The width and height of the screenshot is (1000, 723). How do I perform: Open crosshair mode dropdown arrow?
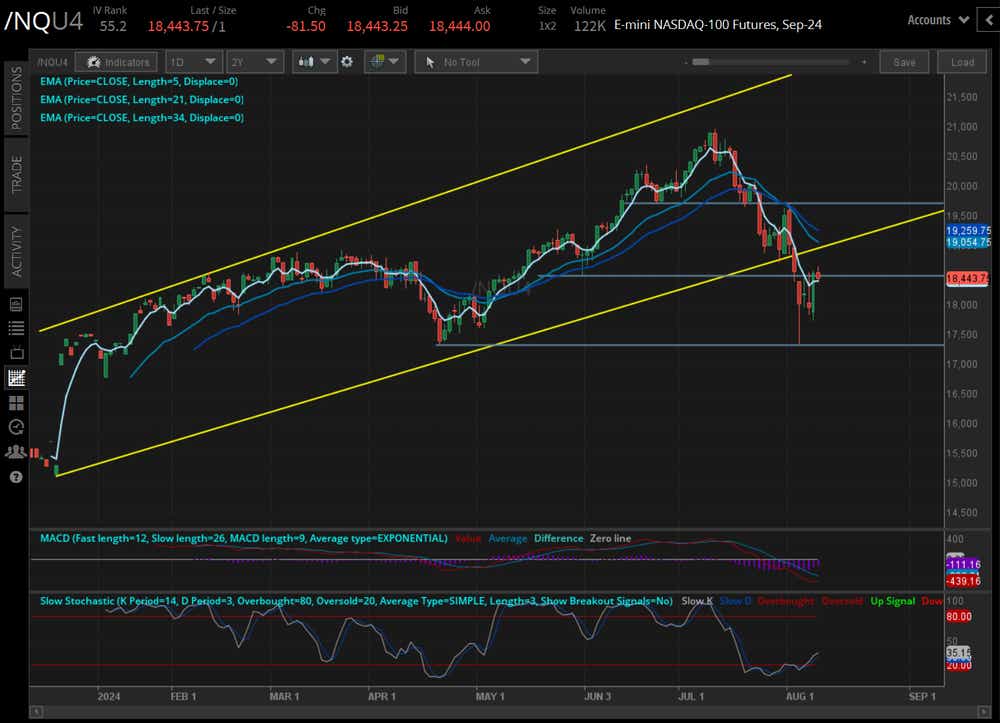pyautogui.click(x=393, y=62)
